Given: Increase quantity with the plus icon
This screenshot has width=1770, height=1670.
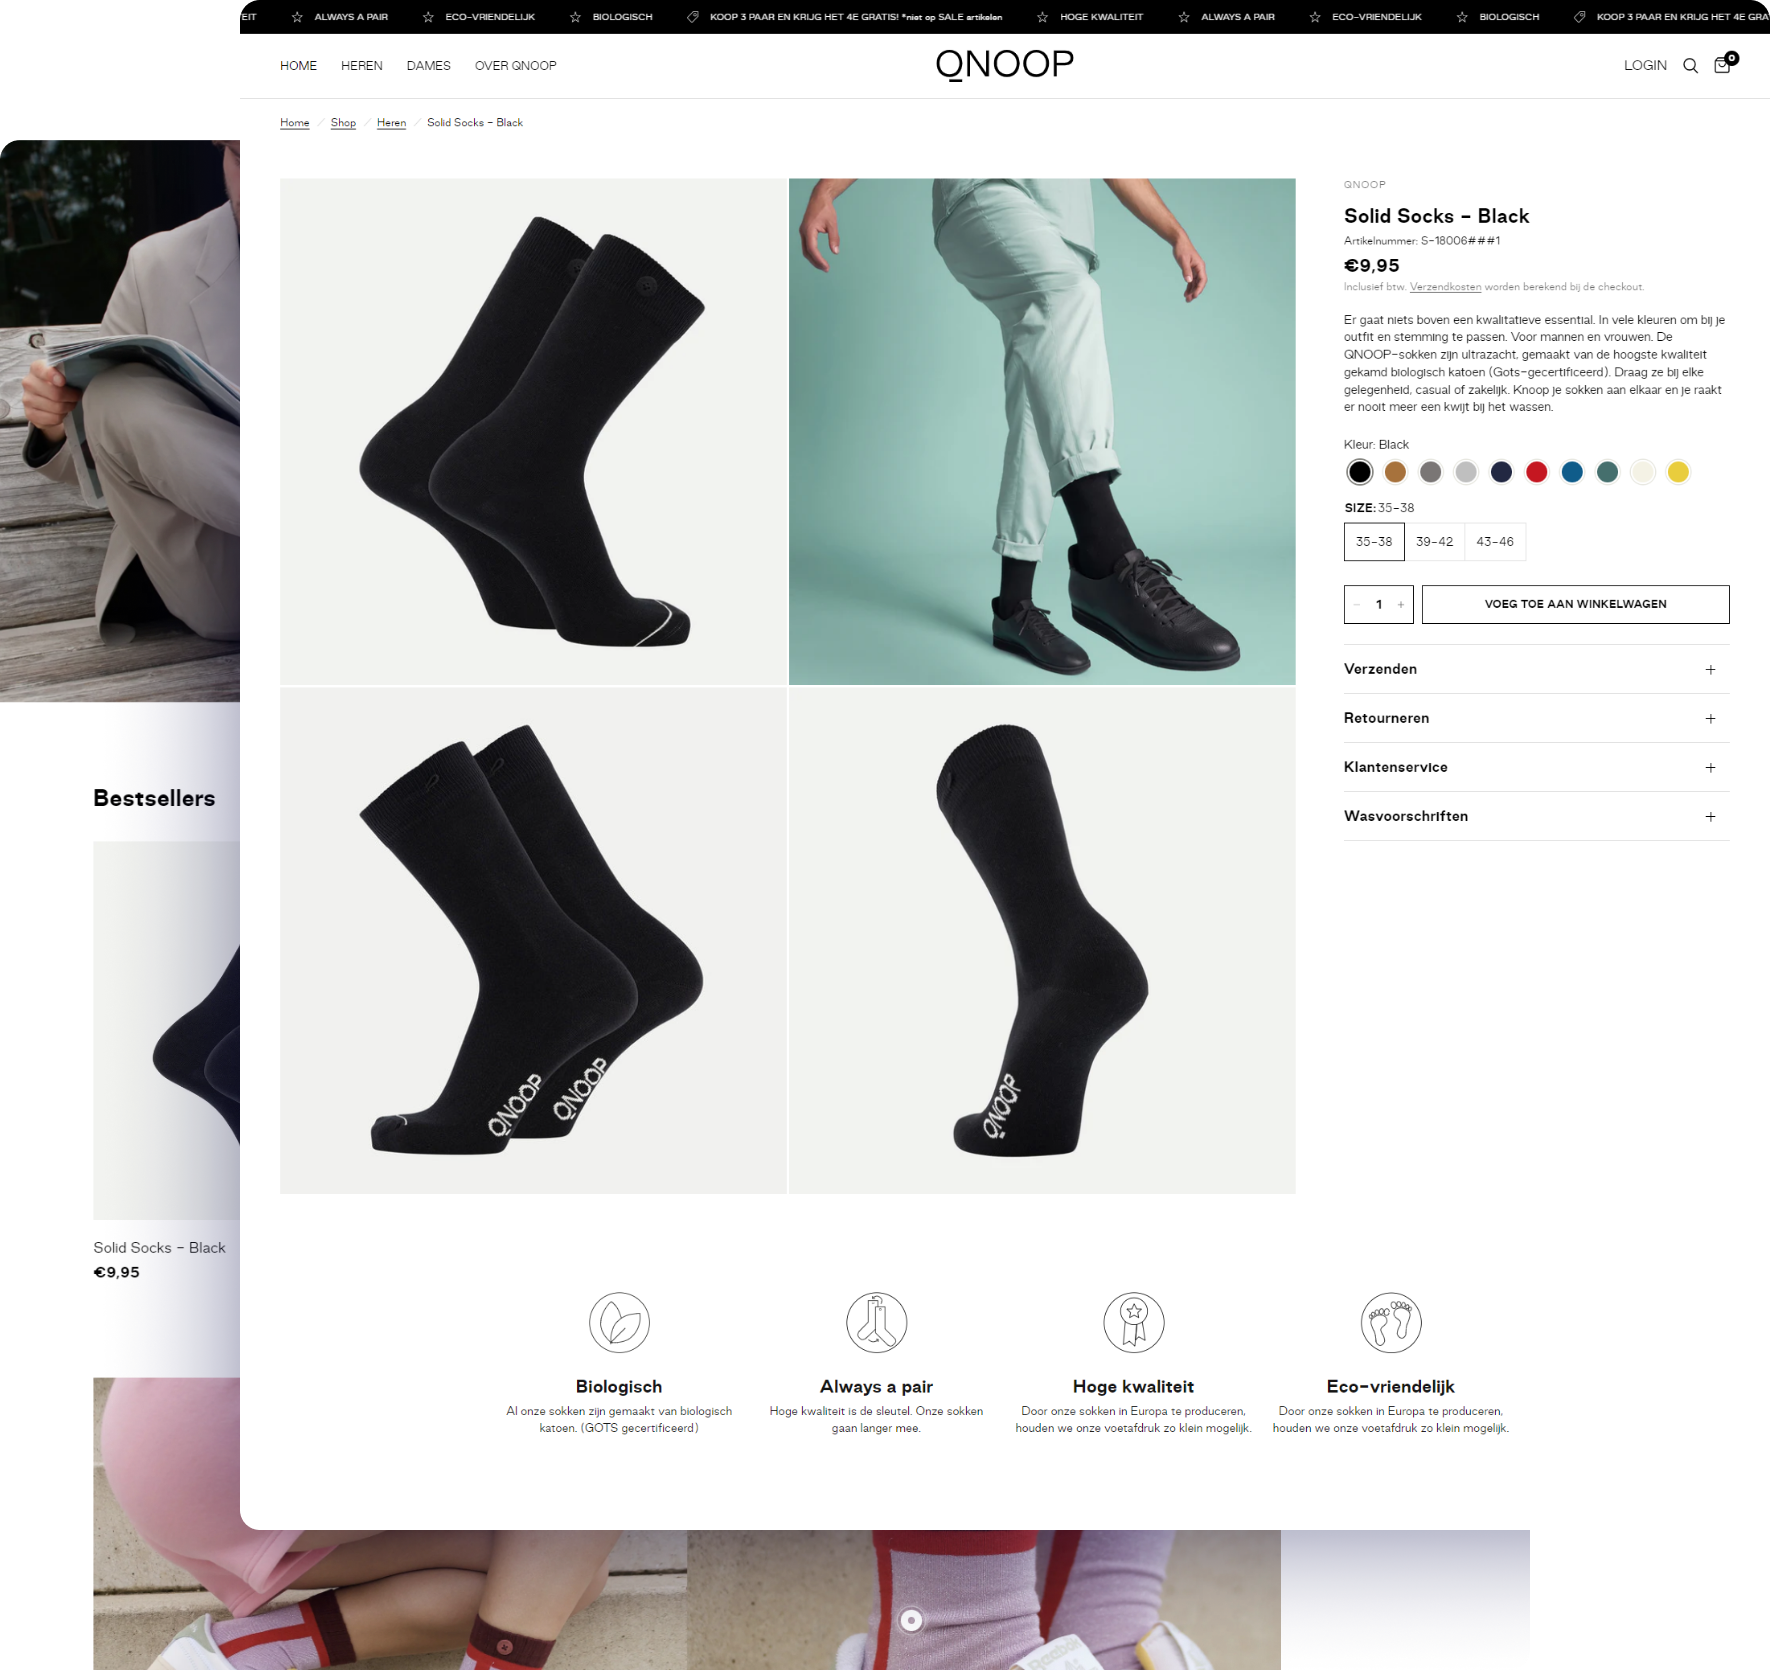Looking at the screenshot, I should point(1401,604).
